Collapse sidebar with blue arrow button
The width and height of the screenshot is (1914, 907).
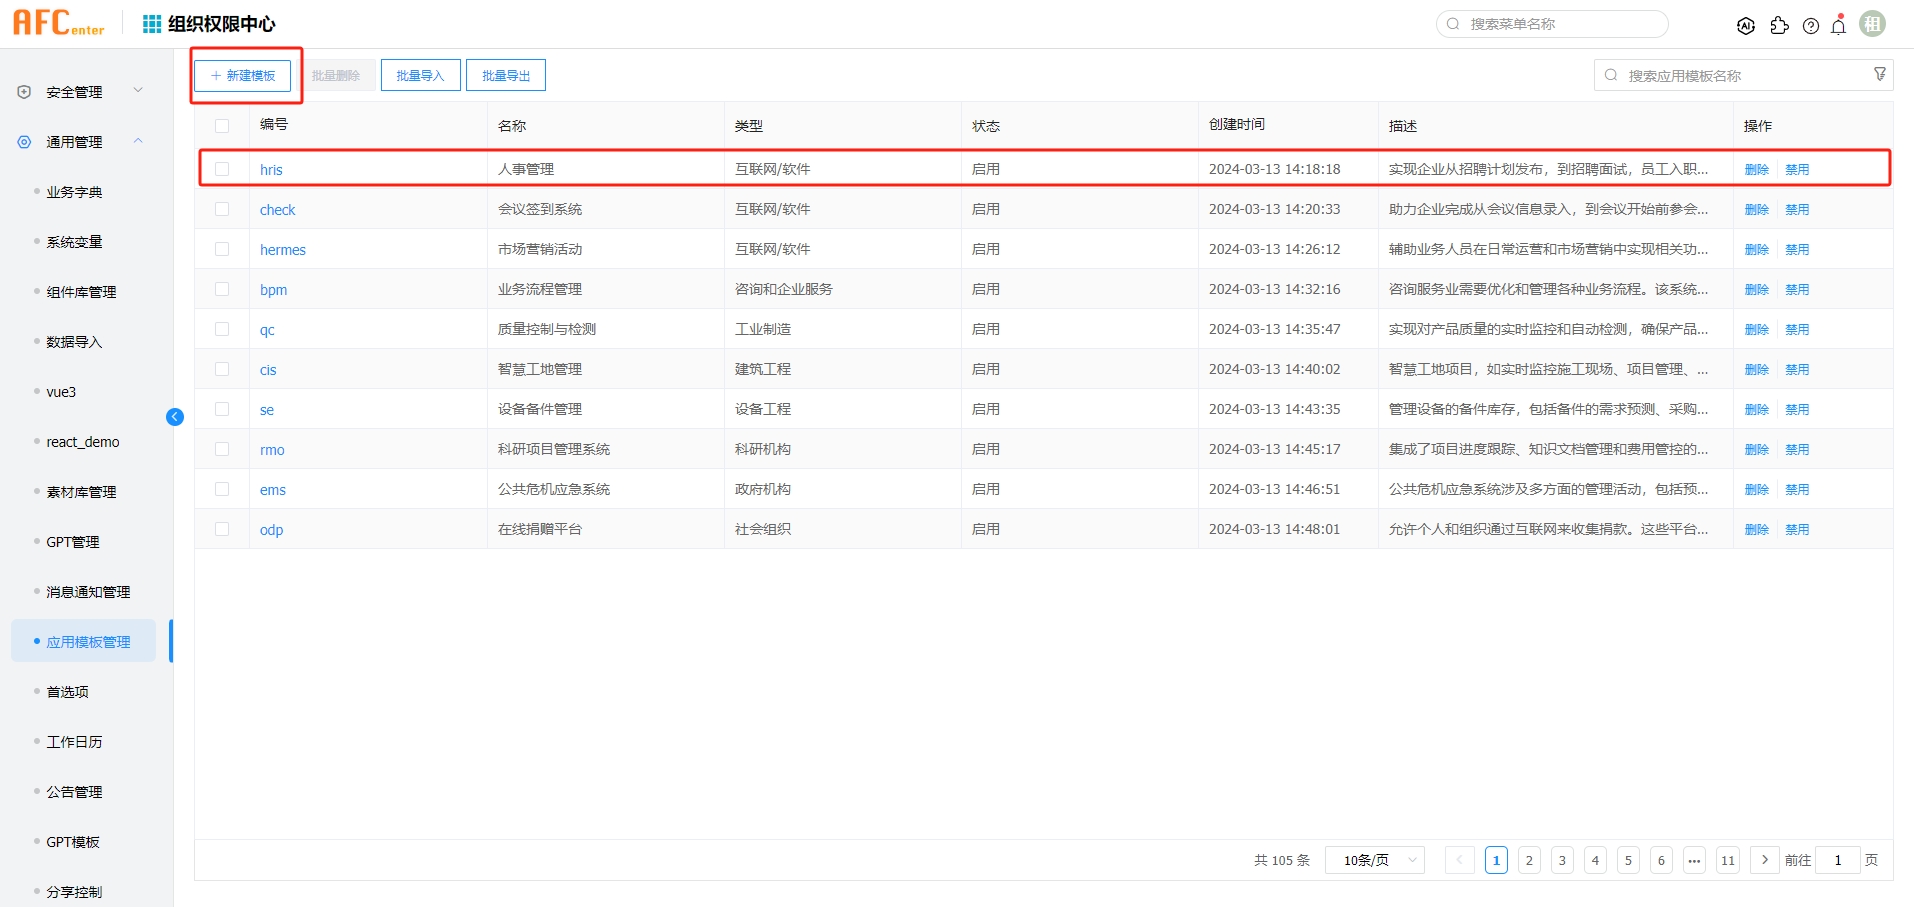point(175,417)
